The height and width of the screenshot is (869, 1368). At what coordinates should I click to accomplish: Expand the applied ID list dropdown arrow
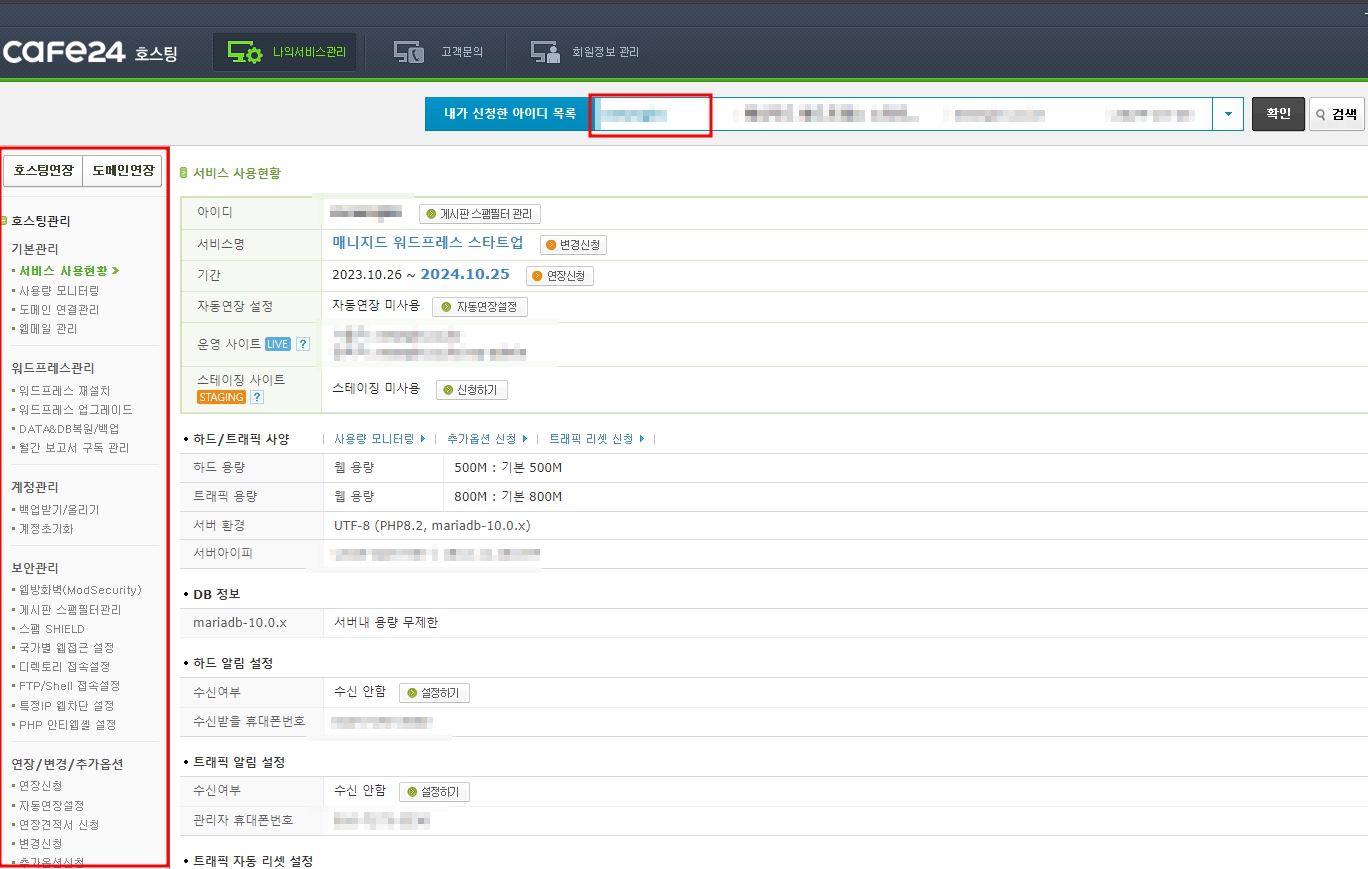(x=1227, y=114)
